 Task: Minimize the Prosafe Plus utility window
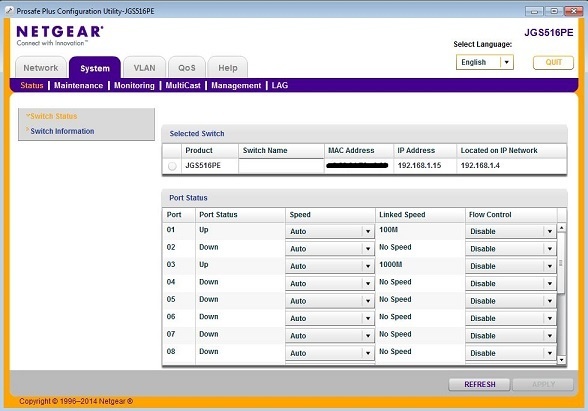[534, 11]
